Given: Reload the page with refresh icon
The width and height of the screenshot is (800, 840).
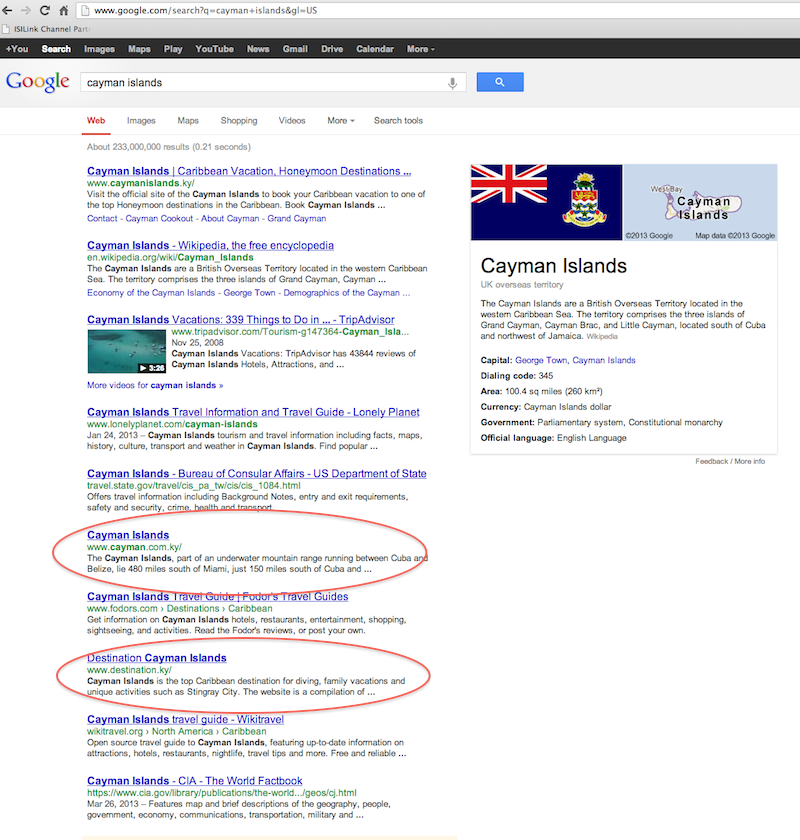Looking at the screenshot, I should pyautogui.click(x=45, y=10).
